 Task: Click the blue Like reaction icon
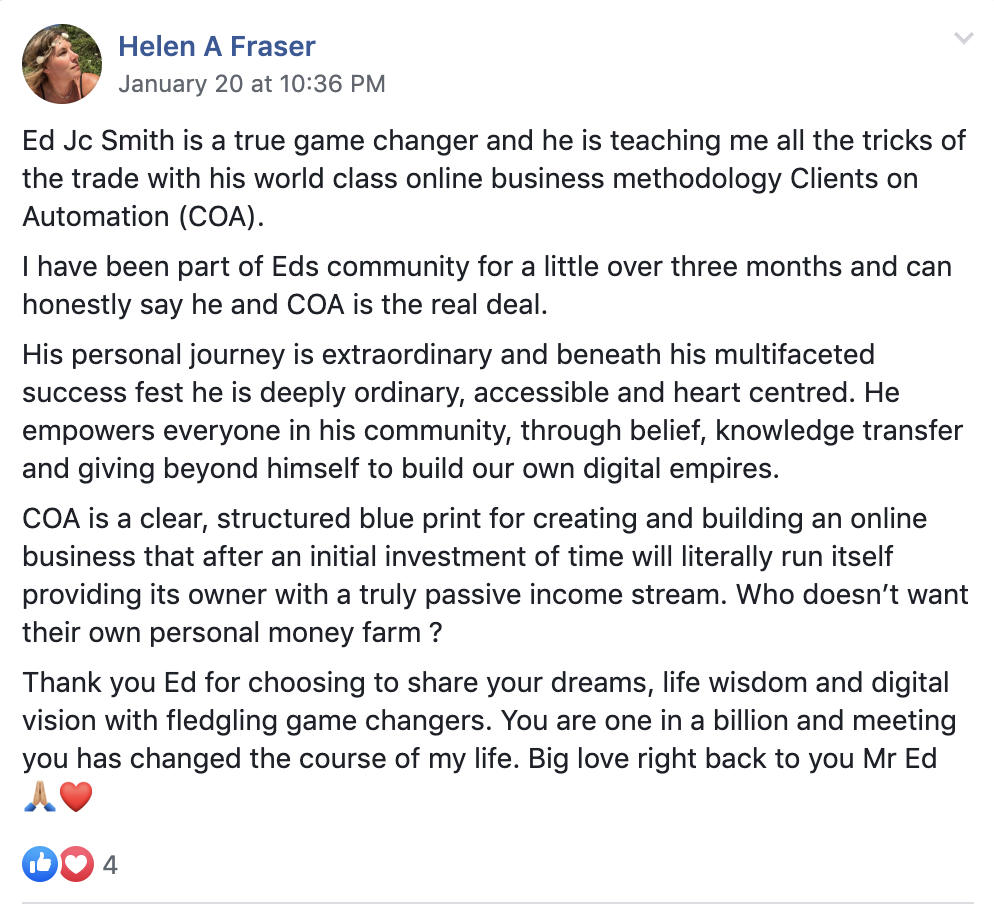point(41,863)
